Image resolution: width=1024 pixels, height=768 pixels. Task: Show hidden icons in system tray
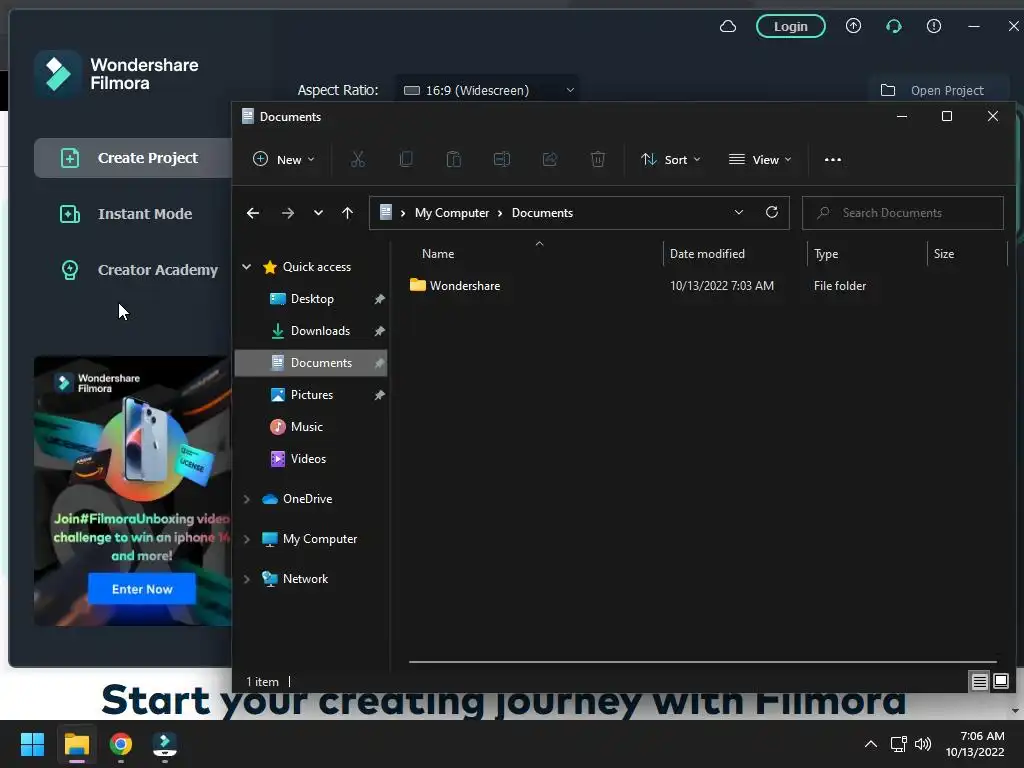click(x=871, y=744)
